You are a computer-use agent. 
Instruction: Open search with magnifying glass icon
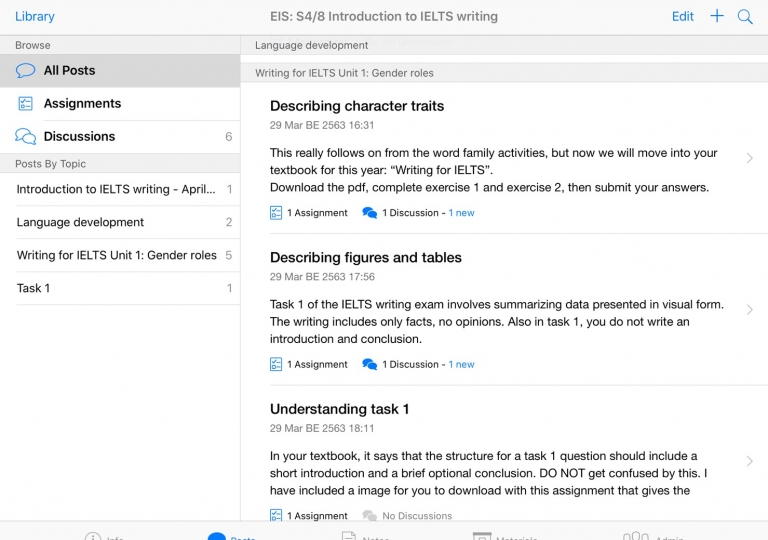pyautogui.click(x=745, y=16)
